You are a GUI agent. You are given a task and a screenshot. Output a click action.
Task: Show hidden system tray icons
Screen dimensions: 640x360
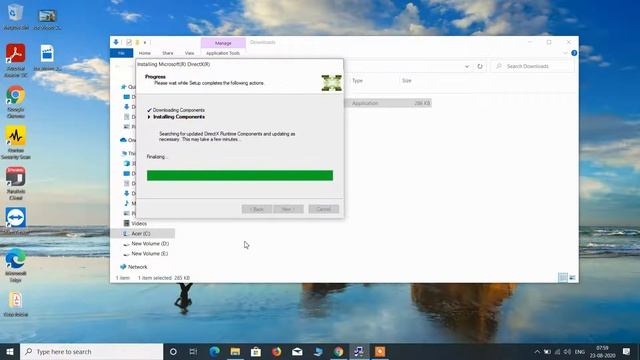tap(537, 351)
